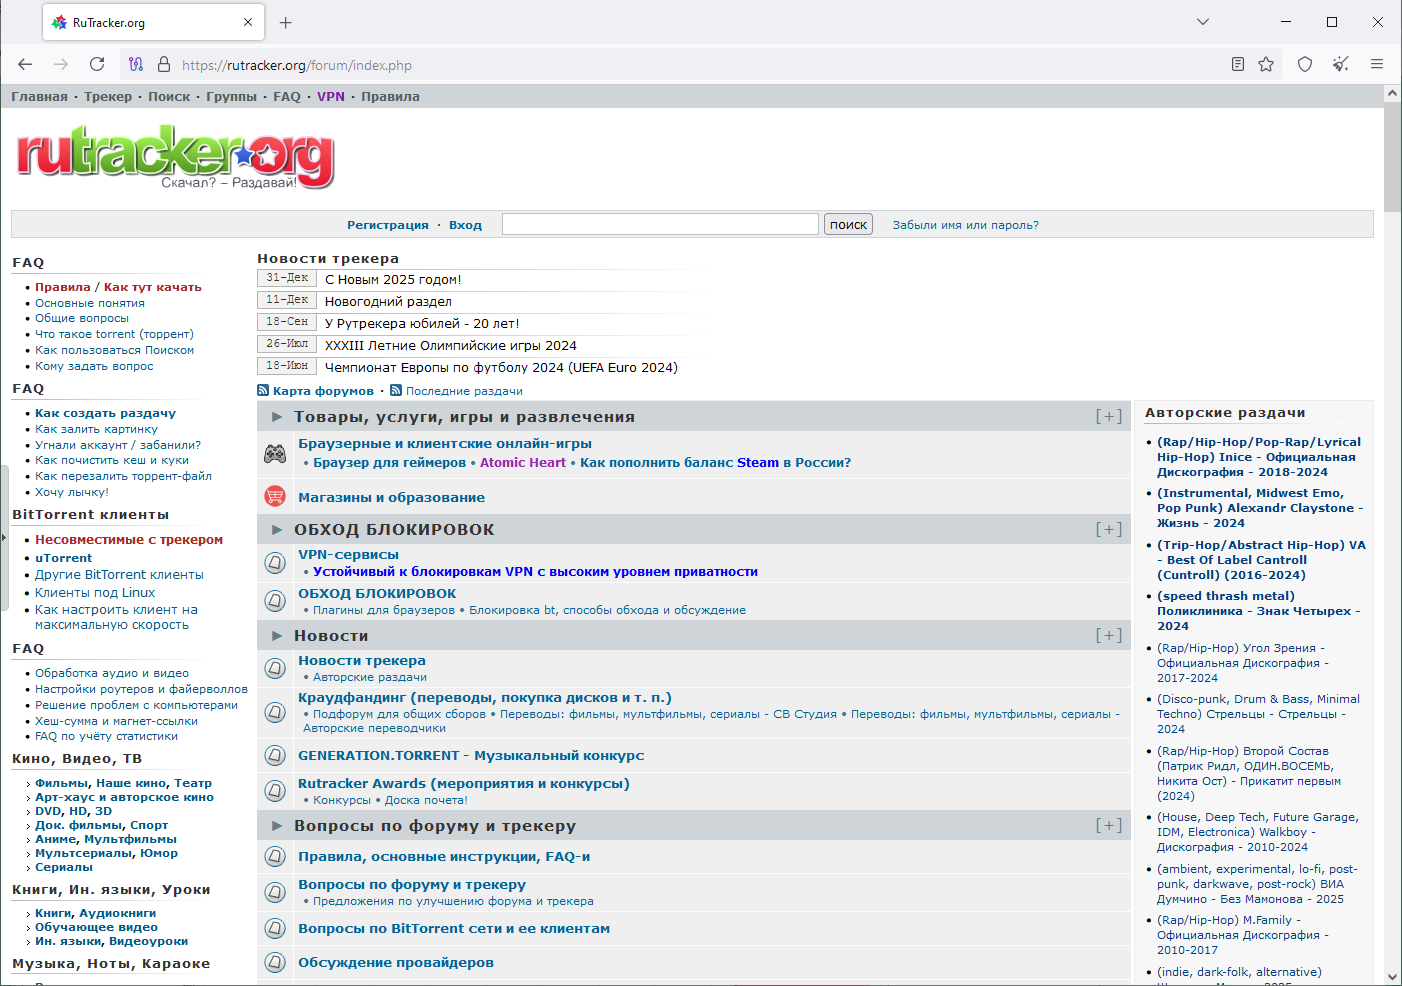
Task: Click Забыли имя или пароль? link
Action: click(965, 225)
